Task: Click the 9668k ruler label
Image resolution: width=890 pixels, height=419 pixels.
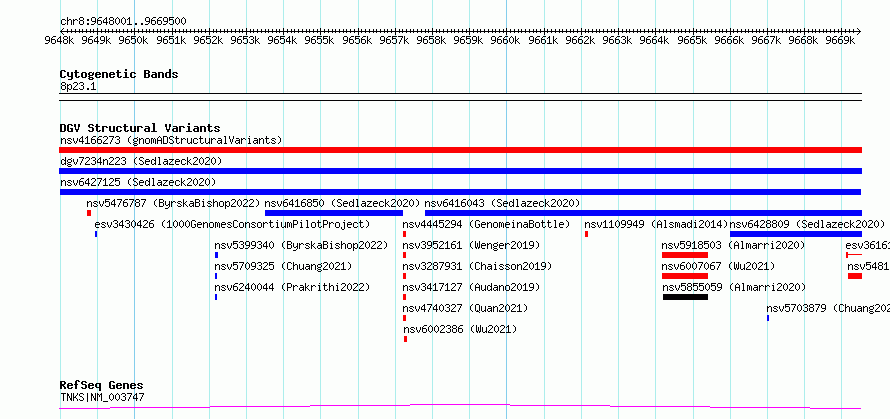Action: [x=803, y=40]
